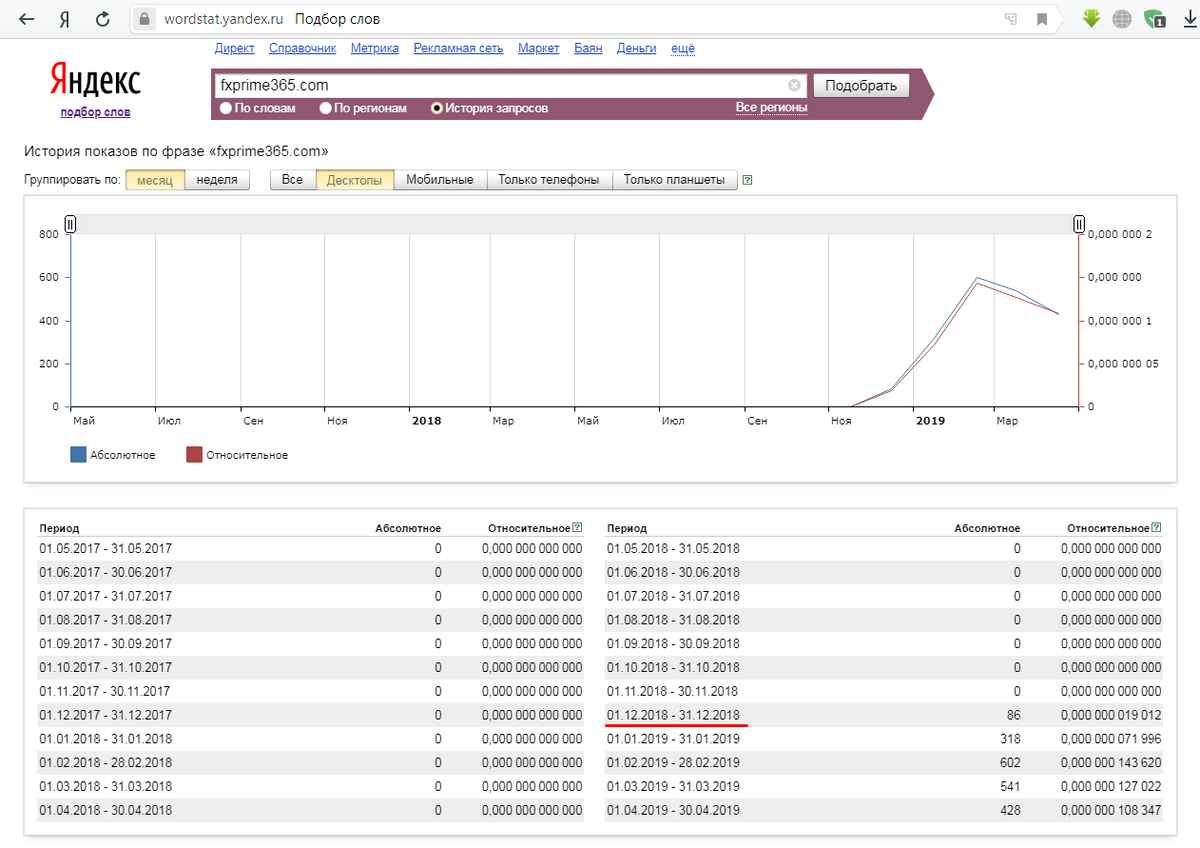Click the Подобрать button
This screenshot has width=1200, height=848.
pyautogui.click(x=861, y=85)
